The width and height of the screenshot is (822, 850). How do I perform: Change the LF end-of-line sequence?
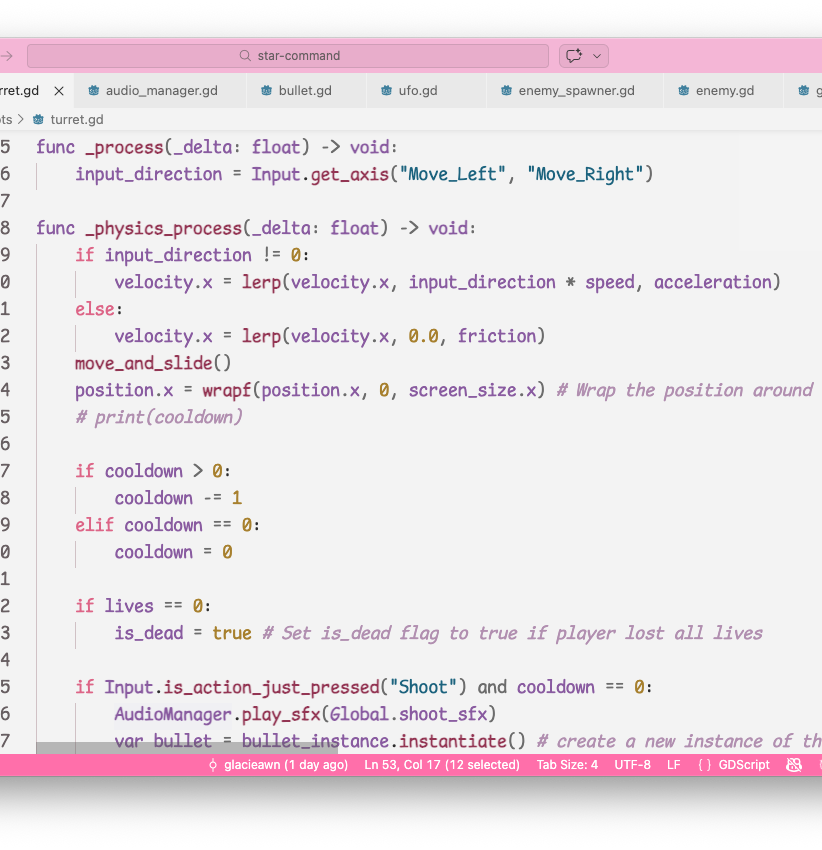pos(674,765)
